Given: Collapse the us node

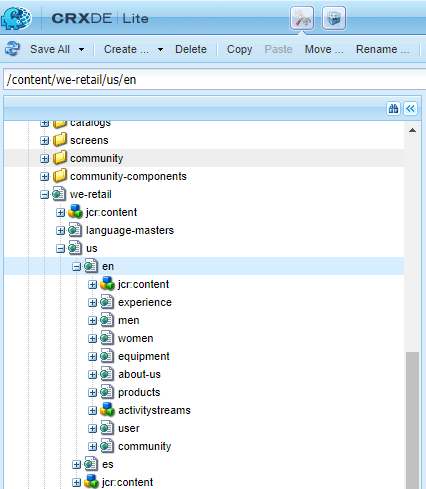Looking at the screenshot, I should click(60, 249).
